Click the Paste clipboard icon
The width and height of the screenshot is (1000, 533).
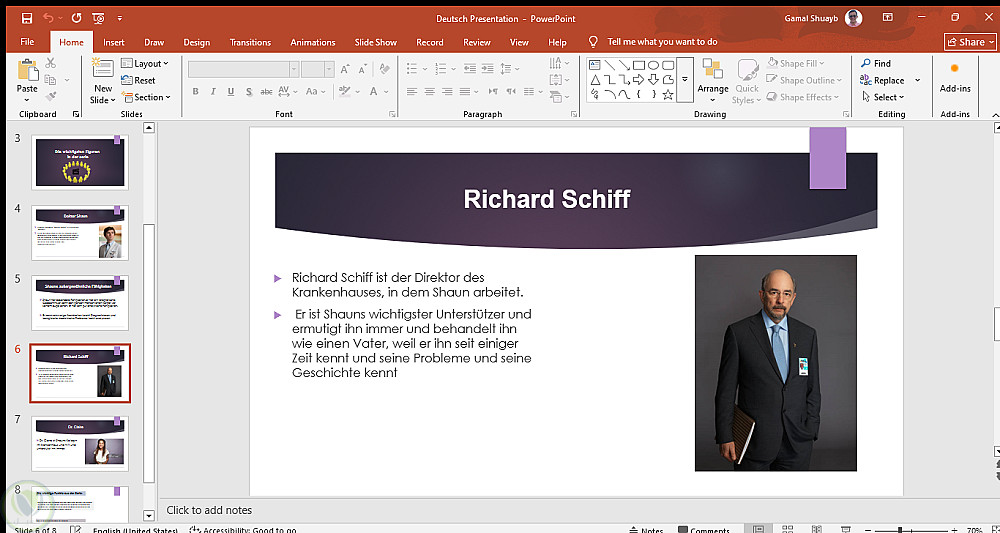tap(27, 72)
